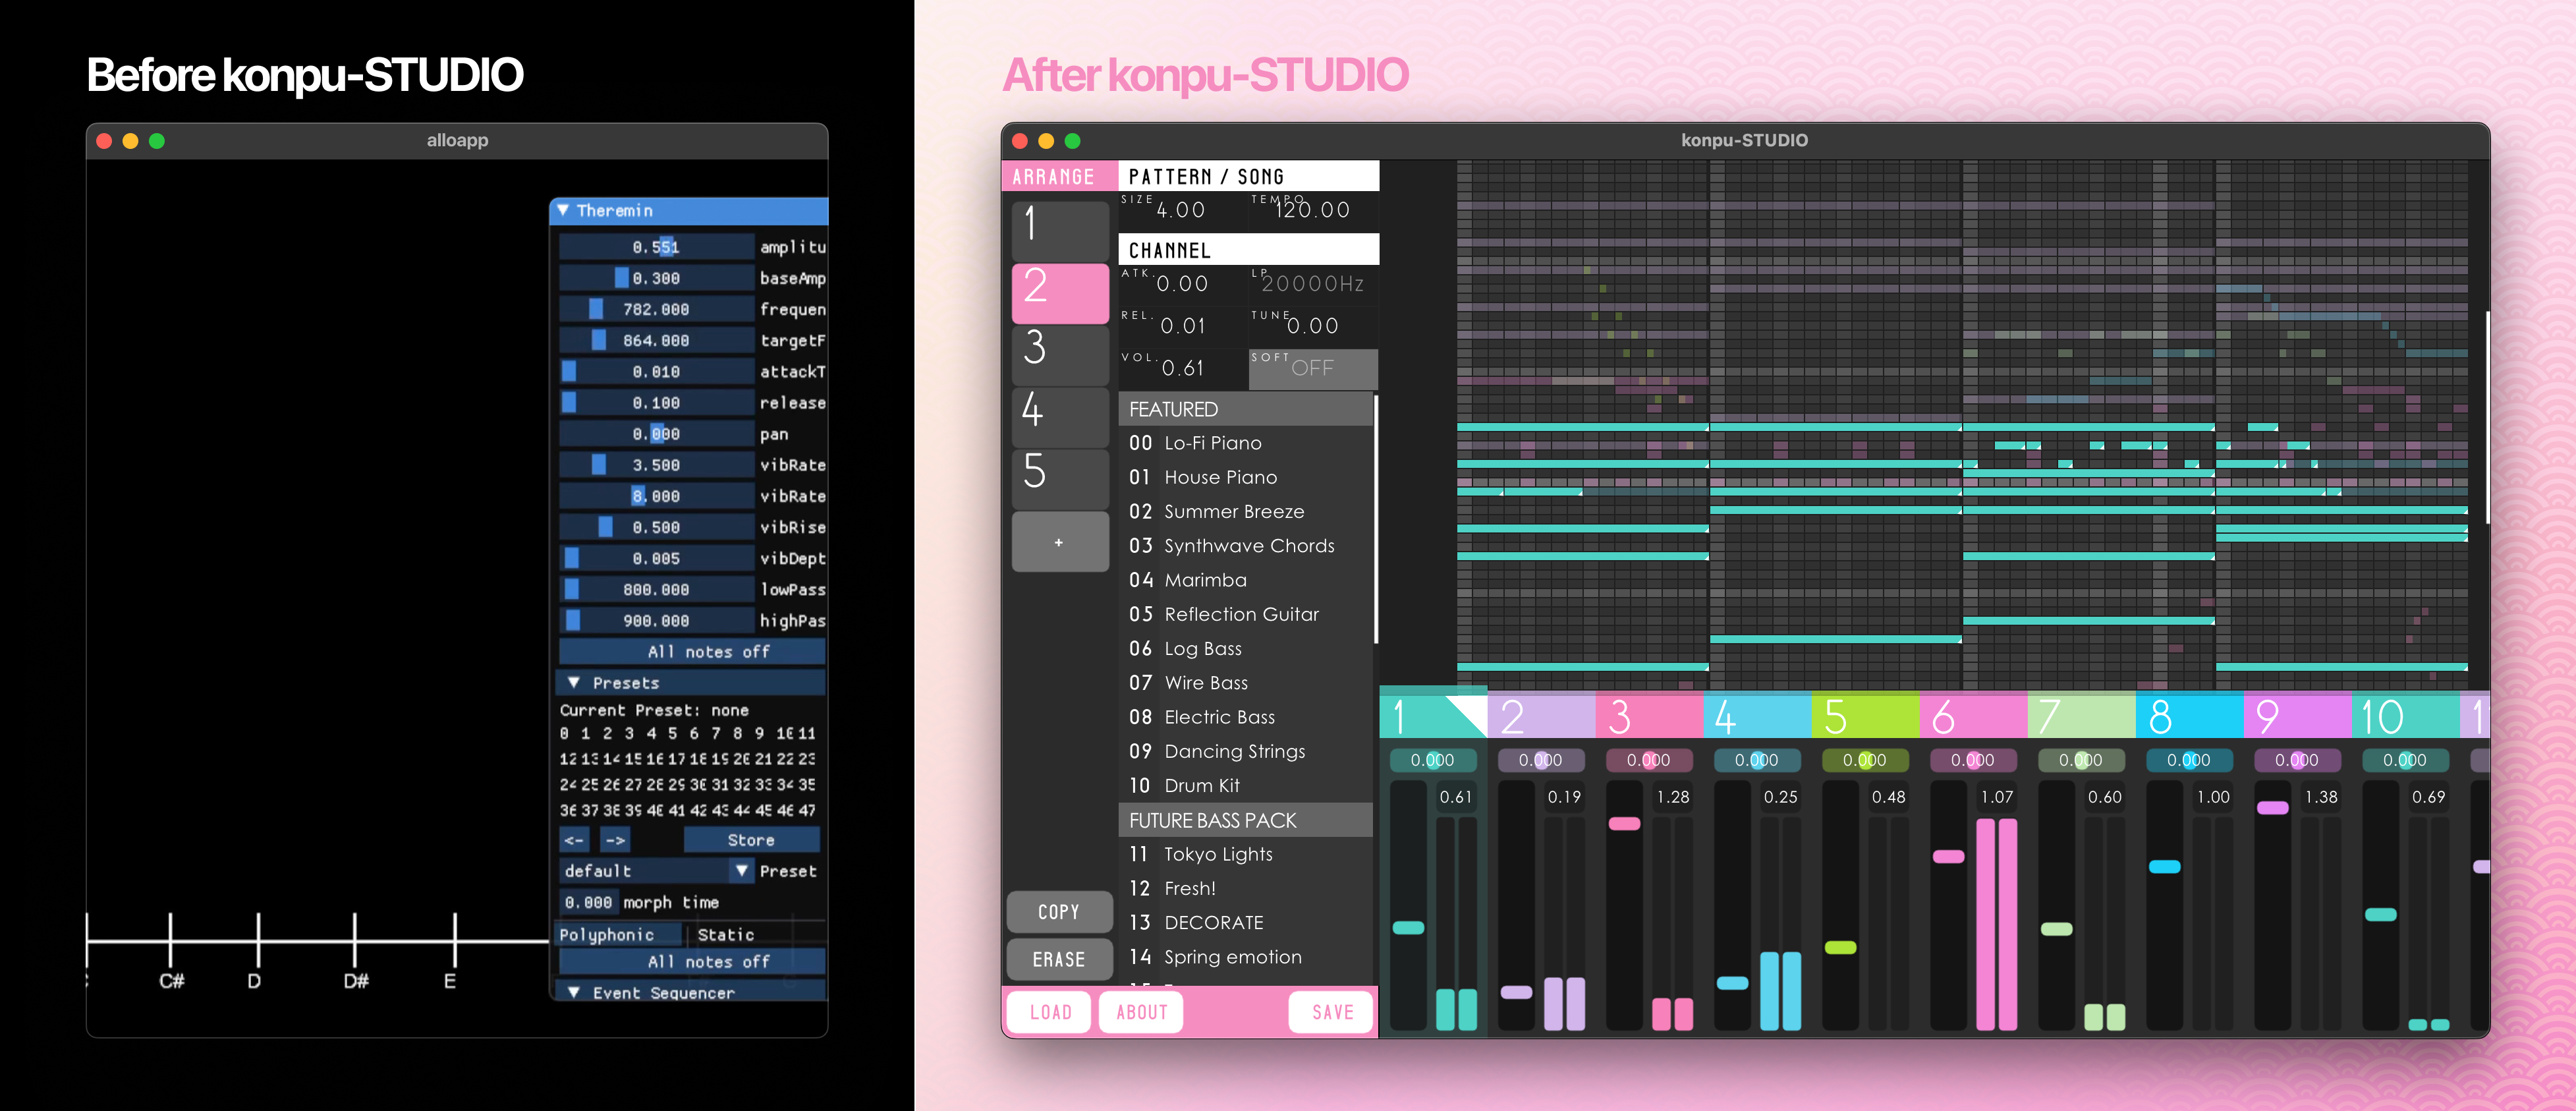
Task: Select the Tokyo Lights instrument
Action: tap(1246, 854)
